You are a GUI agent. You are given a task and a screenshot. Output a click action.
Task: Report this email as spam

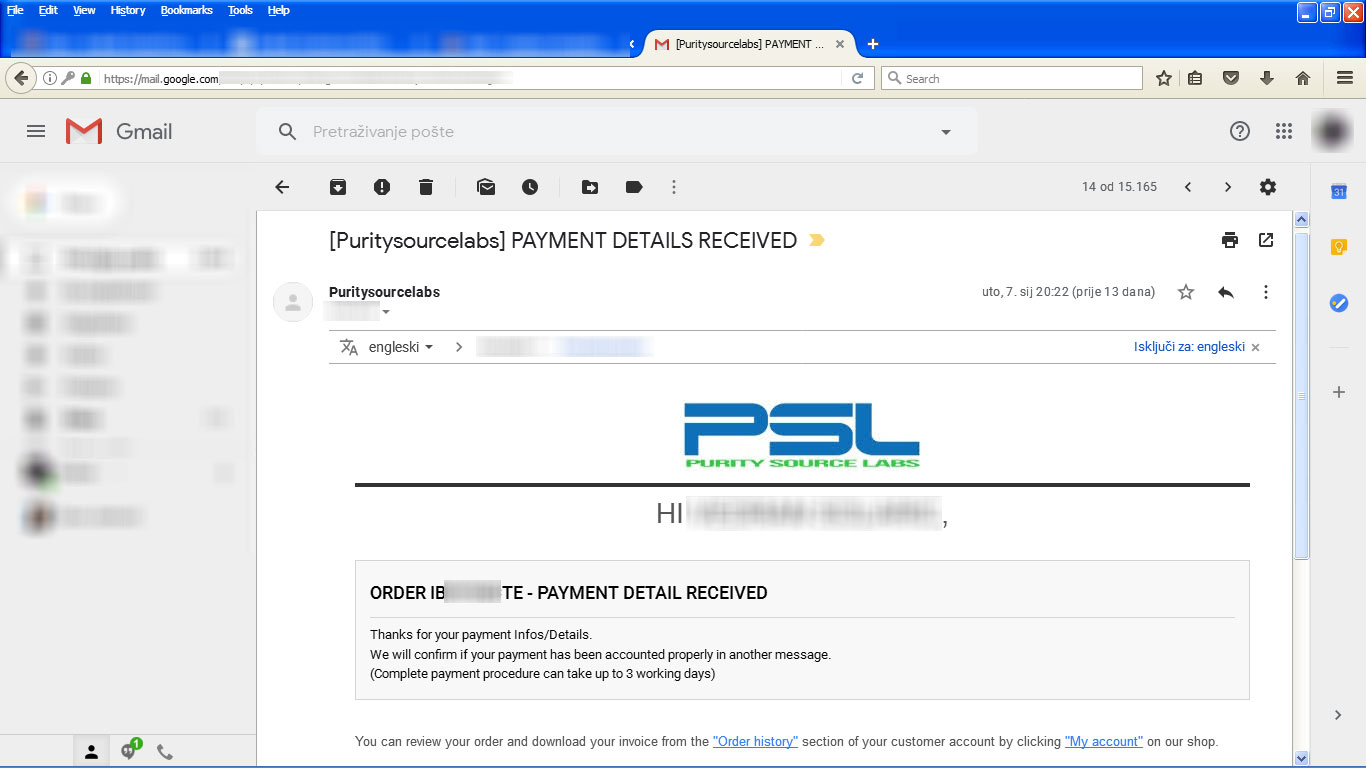(382, 187)
